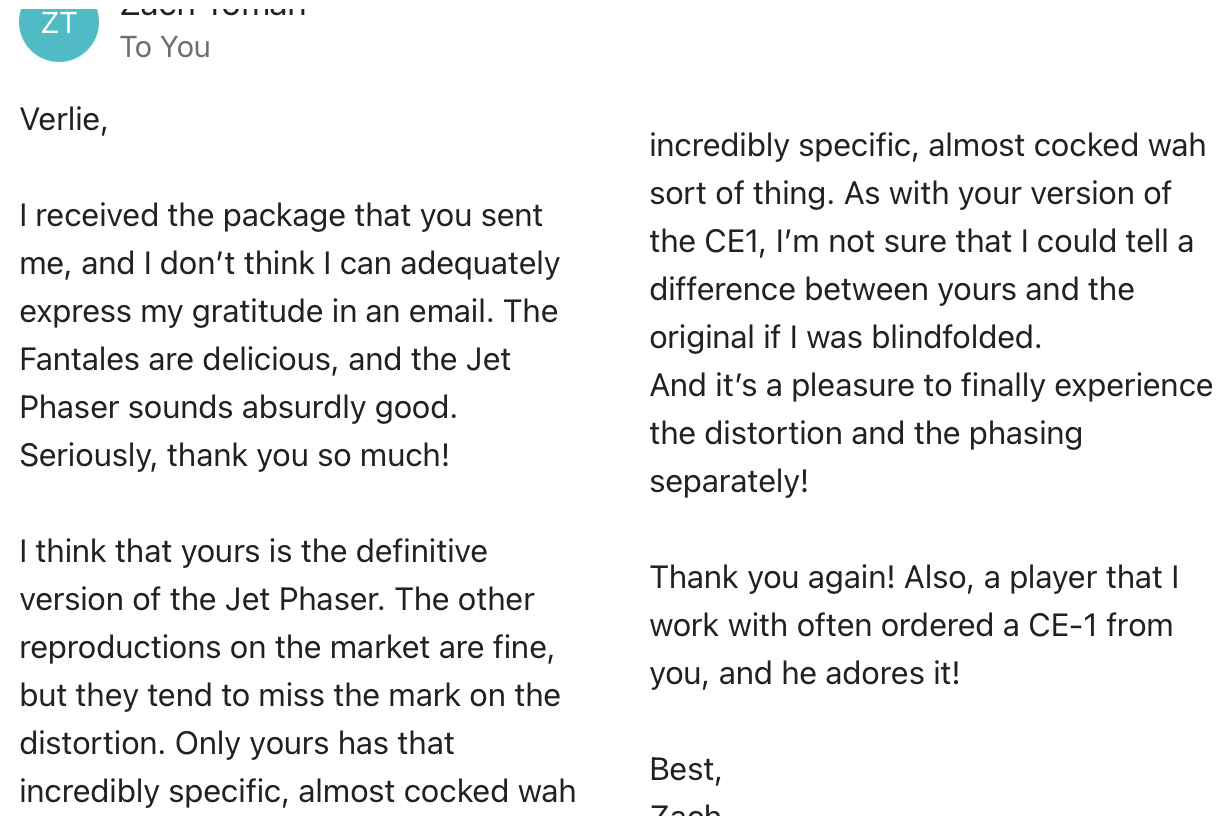
Task: Select the word "Fantales" in the email
Action: coord(82,359)
